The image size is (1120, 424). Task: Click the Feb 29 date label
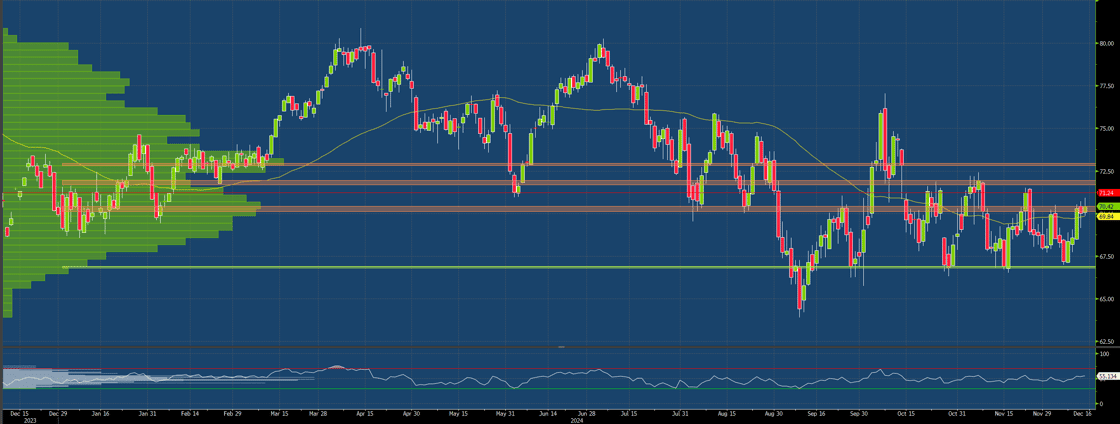pos(232,413)
